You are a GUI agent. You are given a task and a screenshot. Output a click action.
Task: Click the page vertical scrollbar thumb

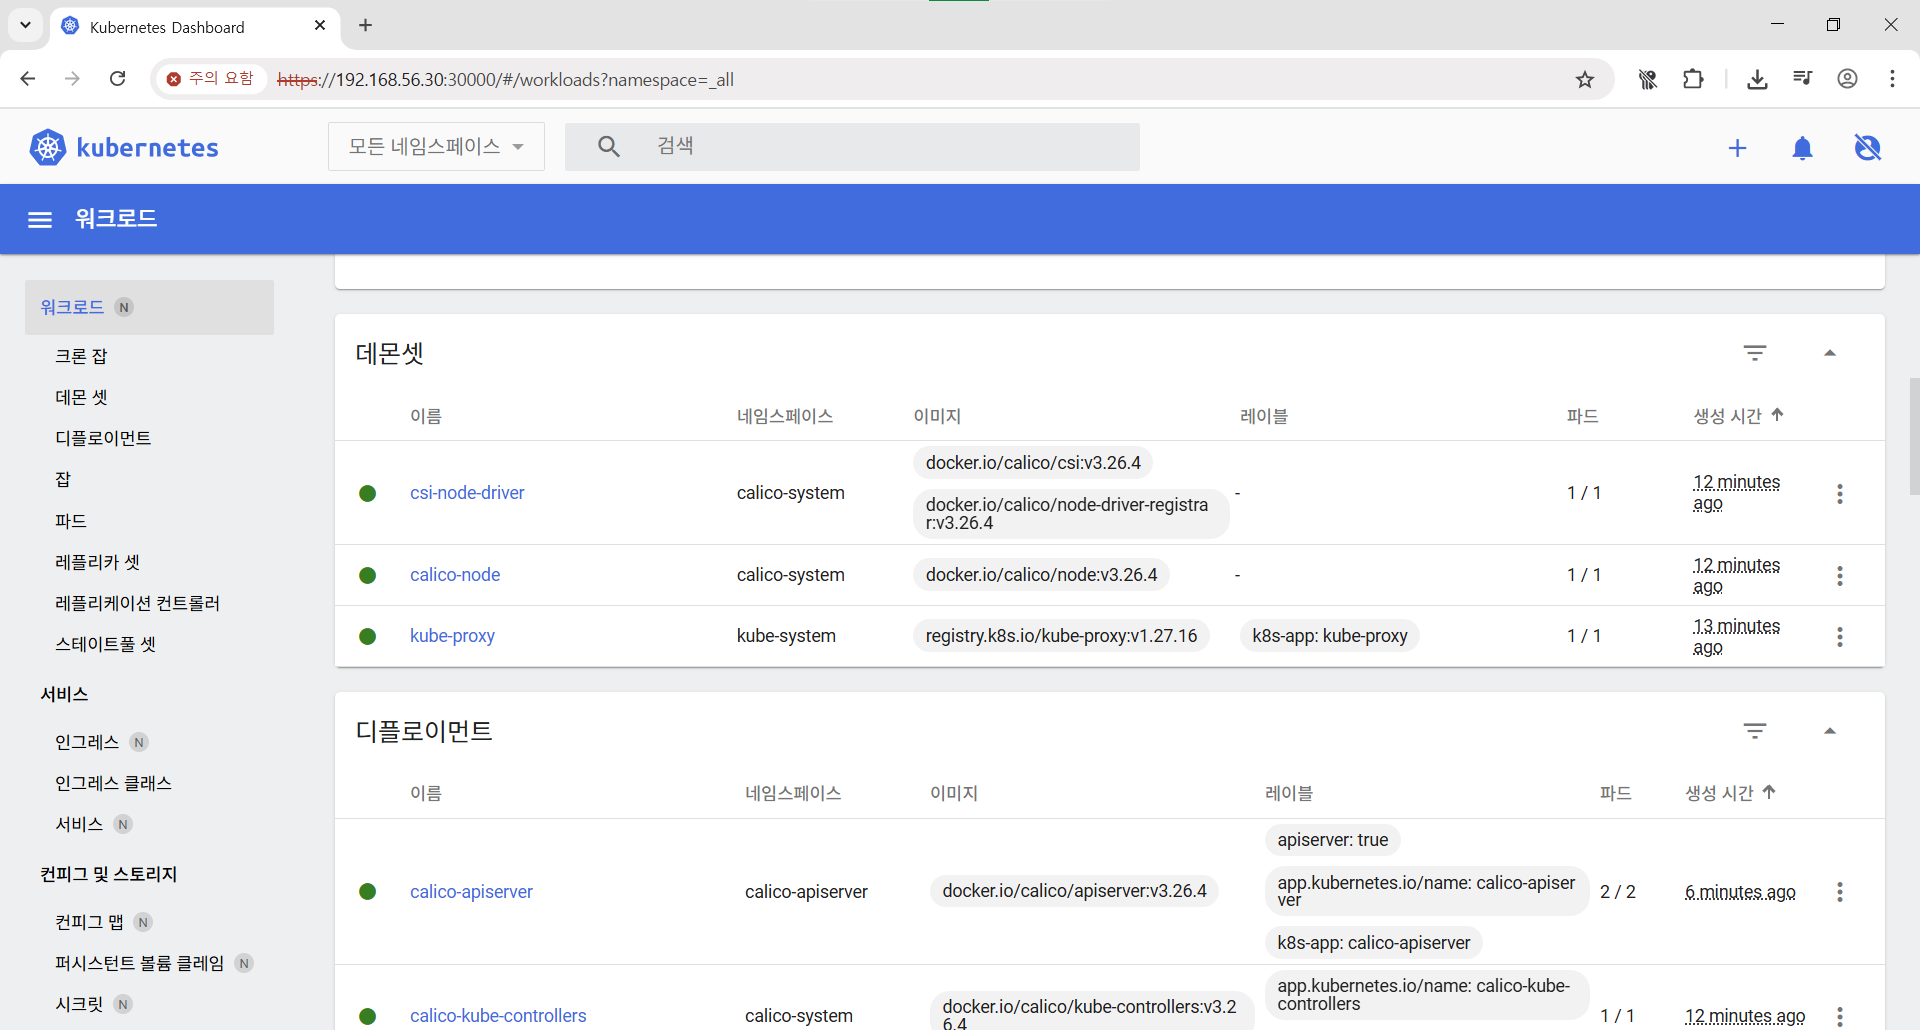[x=1914, y=436]
